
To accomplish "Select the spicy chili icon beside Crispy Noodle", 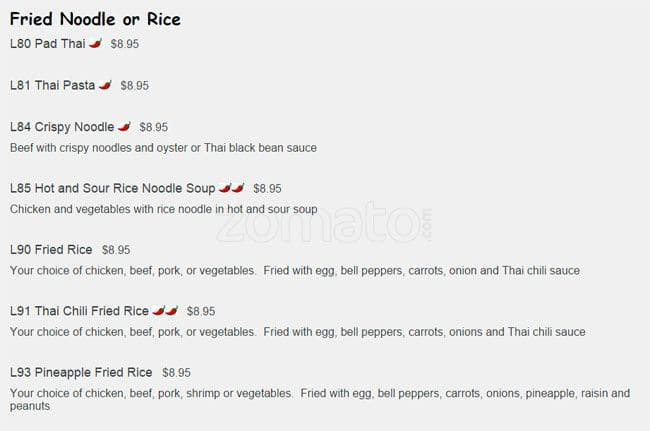I will click(x=125, y=127).
